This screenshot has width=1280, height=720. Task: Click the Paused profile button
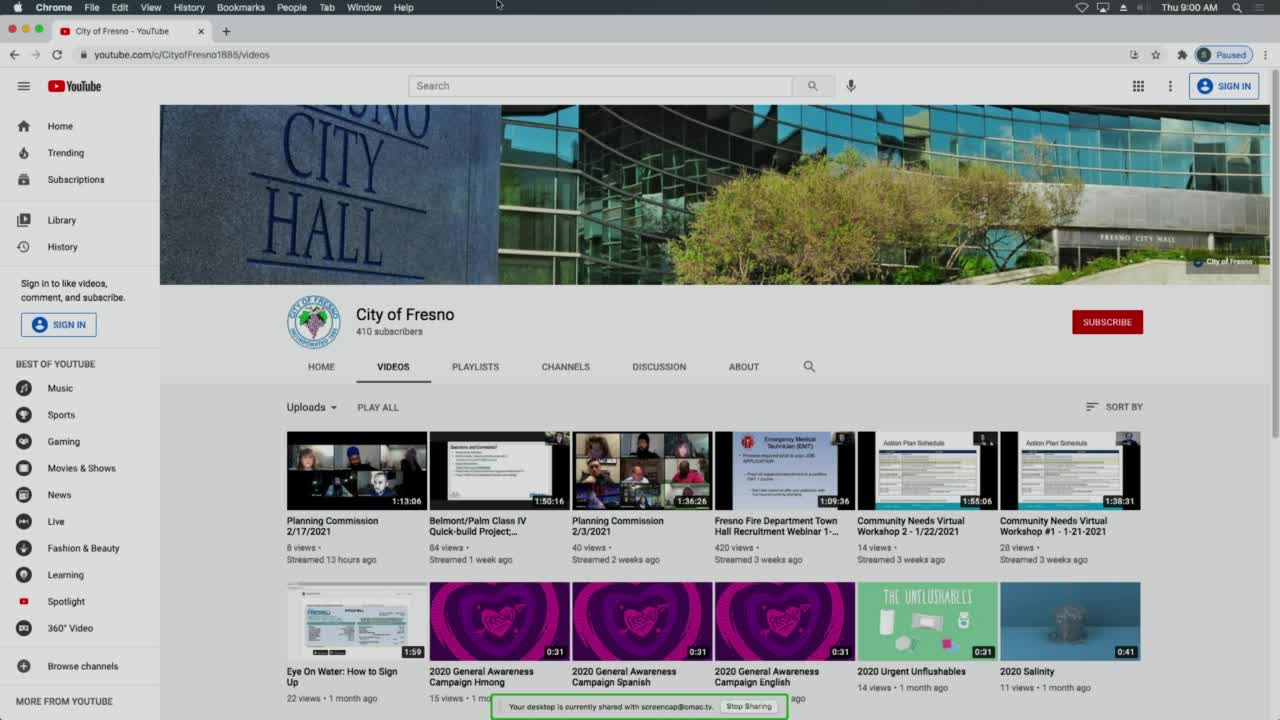[x=1223, y=55]
